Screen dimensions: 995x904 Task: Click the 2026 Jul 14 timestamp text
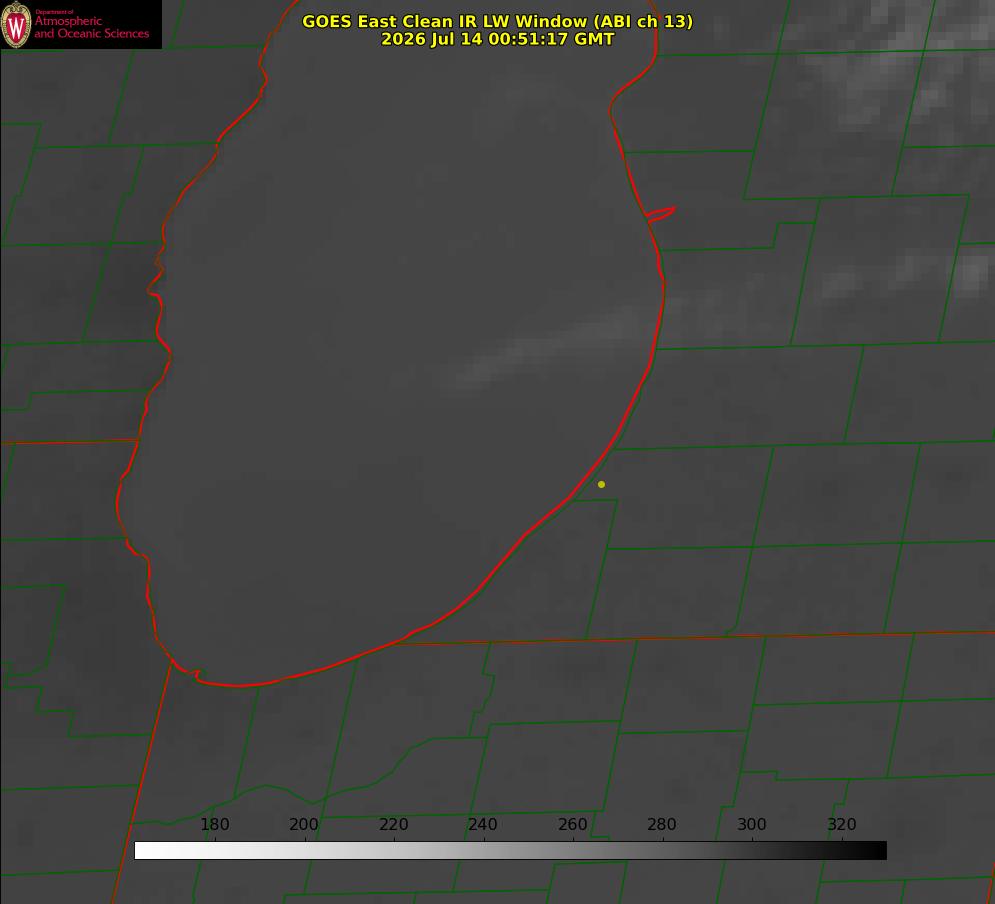coord(498,39)
